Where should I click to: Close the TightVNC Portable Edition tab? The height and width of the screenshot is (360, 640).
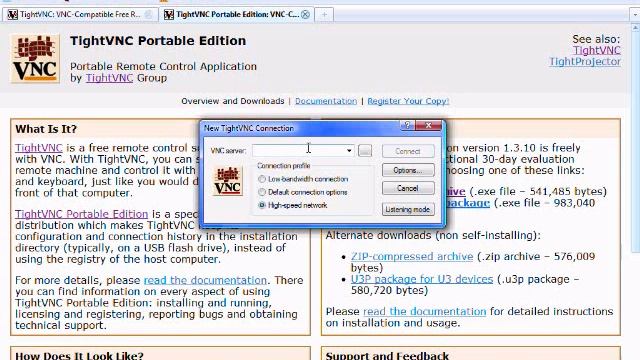(x=305, y=15)
